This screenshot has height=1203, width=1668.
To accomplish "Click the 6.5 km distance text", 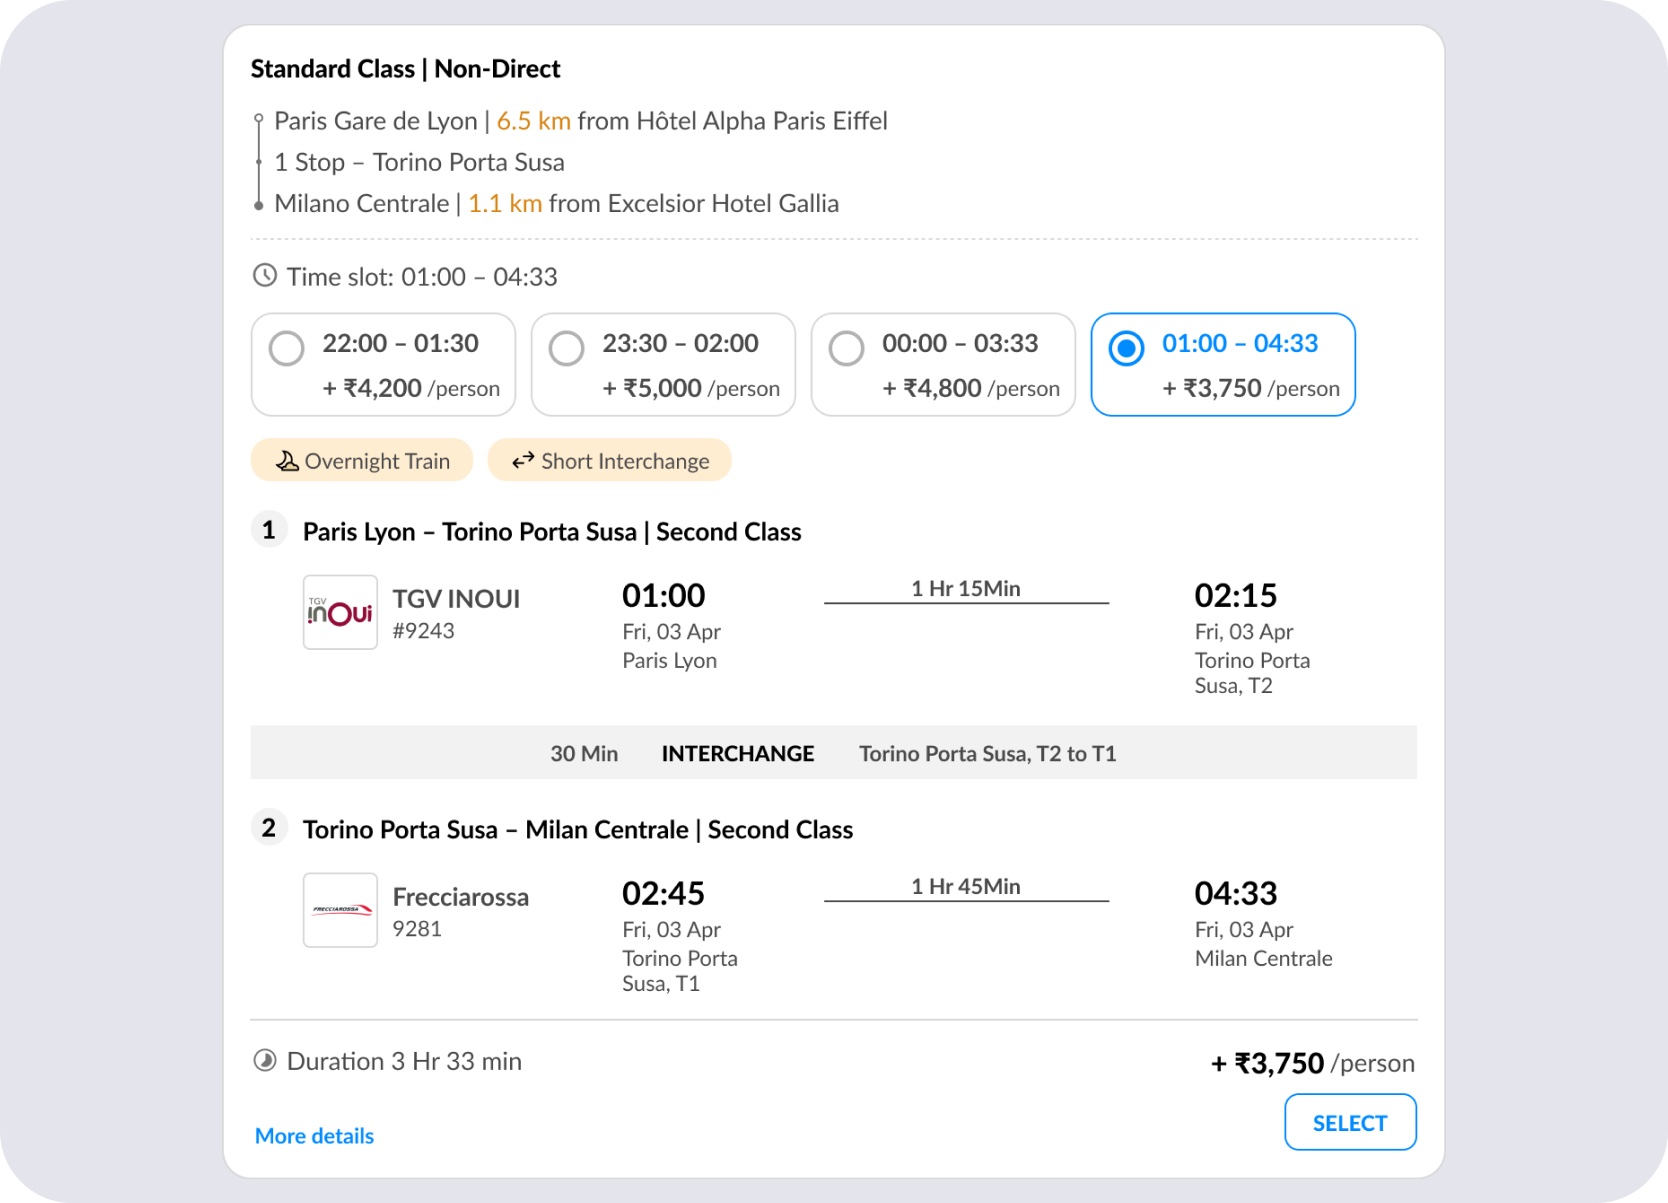I will tap(534, 121).
